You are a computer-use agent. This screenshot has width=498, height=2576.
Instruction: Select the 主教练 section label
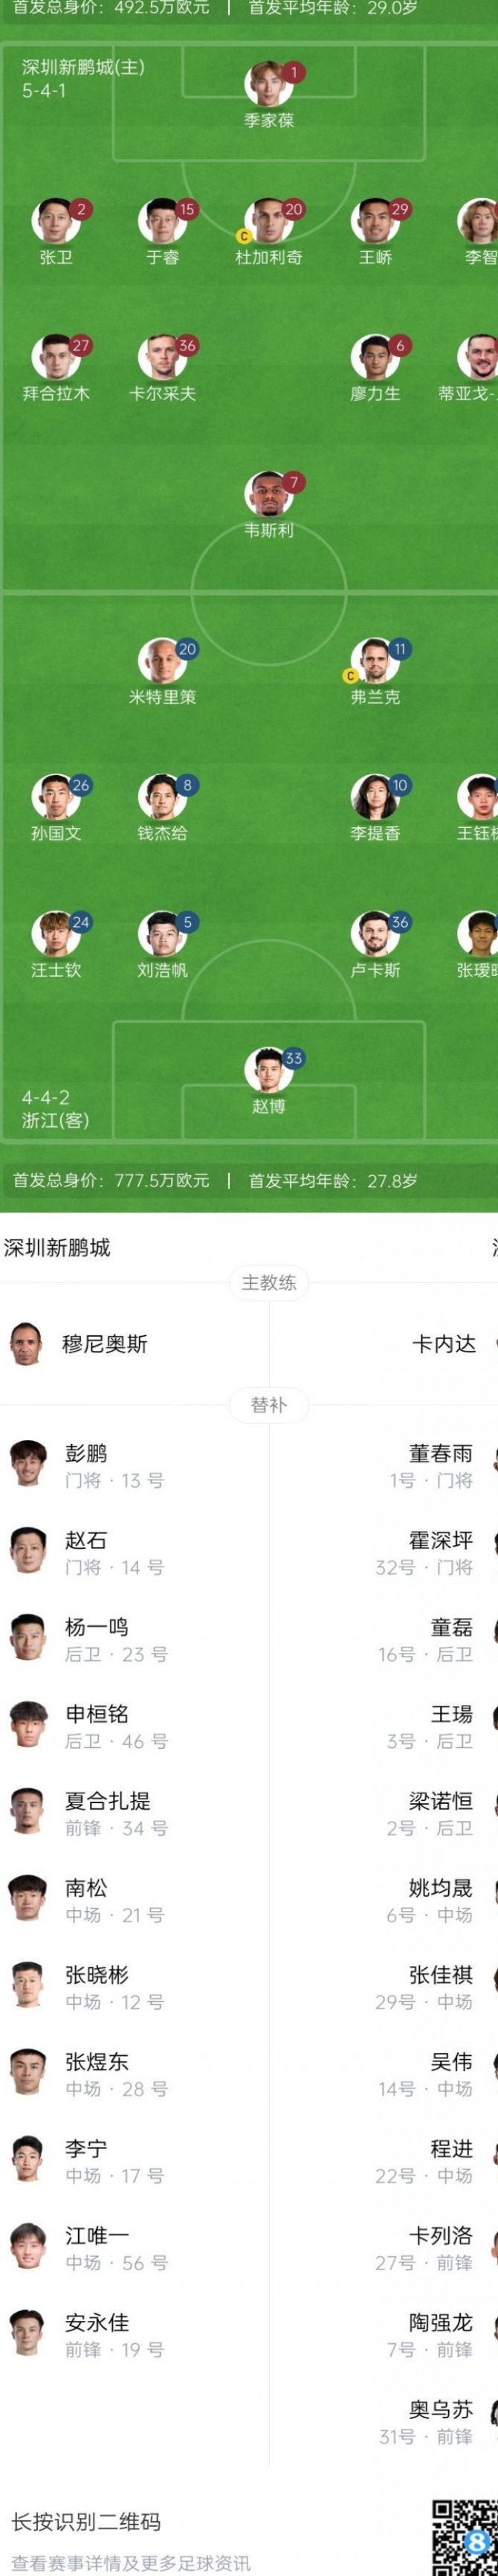(269, 1283)
